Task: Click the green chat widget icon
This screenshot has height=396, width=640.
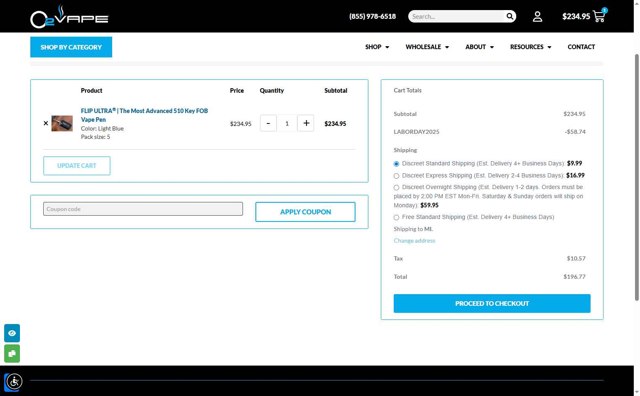Action: [12, 354]
